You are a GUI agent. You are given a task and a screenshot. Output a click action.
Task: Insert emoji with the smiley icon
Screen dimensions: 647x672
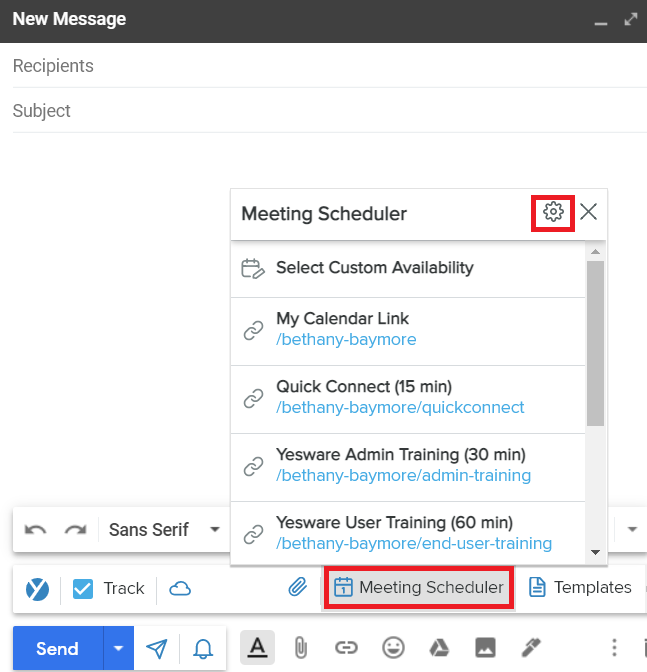point(393,647)
